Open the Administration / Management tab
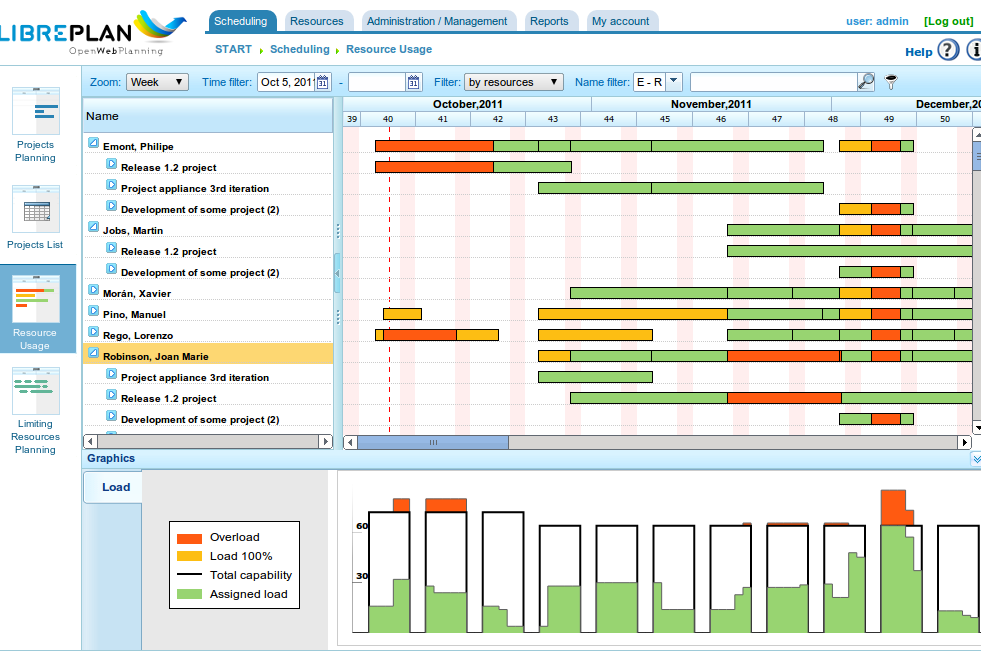The width and height of the screenshot is (981, 654). [x=437, y=21]
